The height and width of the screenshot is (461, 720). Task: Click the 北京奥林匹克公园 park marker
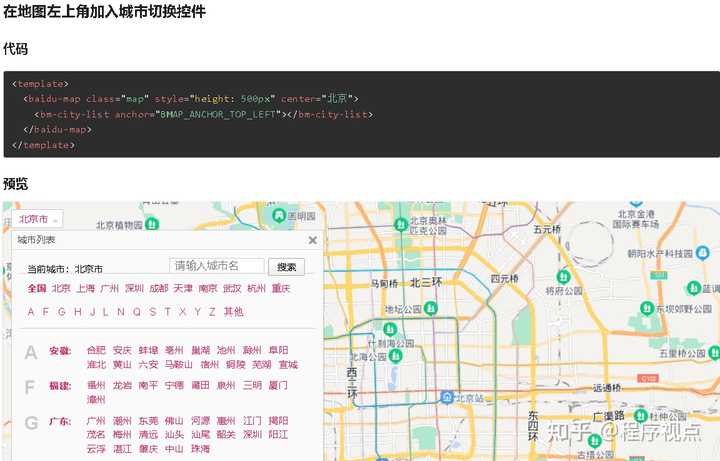[401, 225]
